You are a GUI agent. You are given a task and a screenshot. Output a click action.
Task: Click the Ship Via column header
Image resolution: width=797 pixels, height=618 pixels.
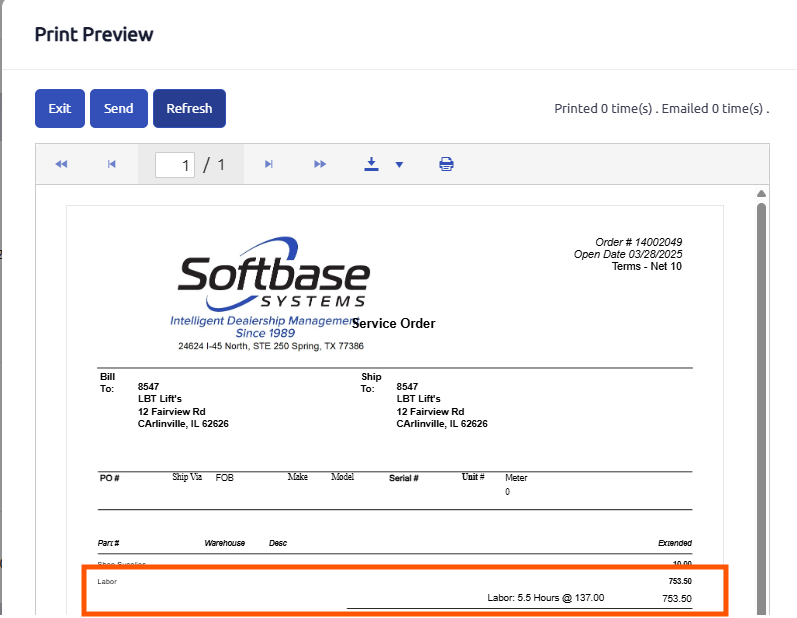click(187, 477)
